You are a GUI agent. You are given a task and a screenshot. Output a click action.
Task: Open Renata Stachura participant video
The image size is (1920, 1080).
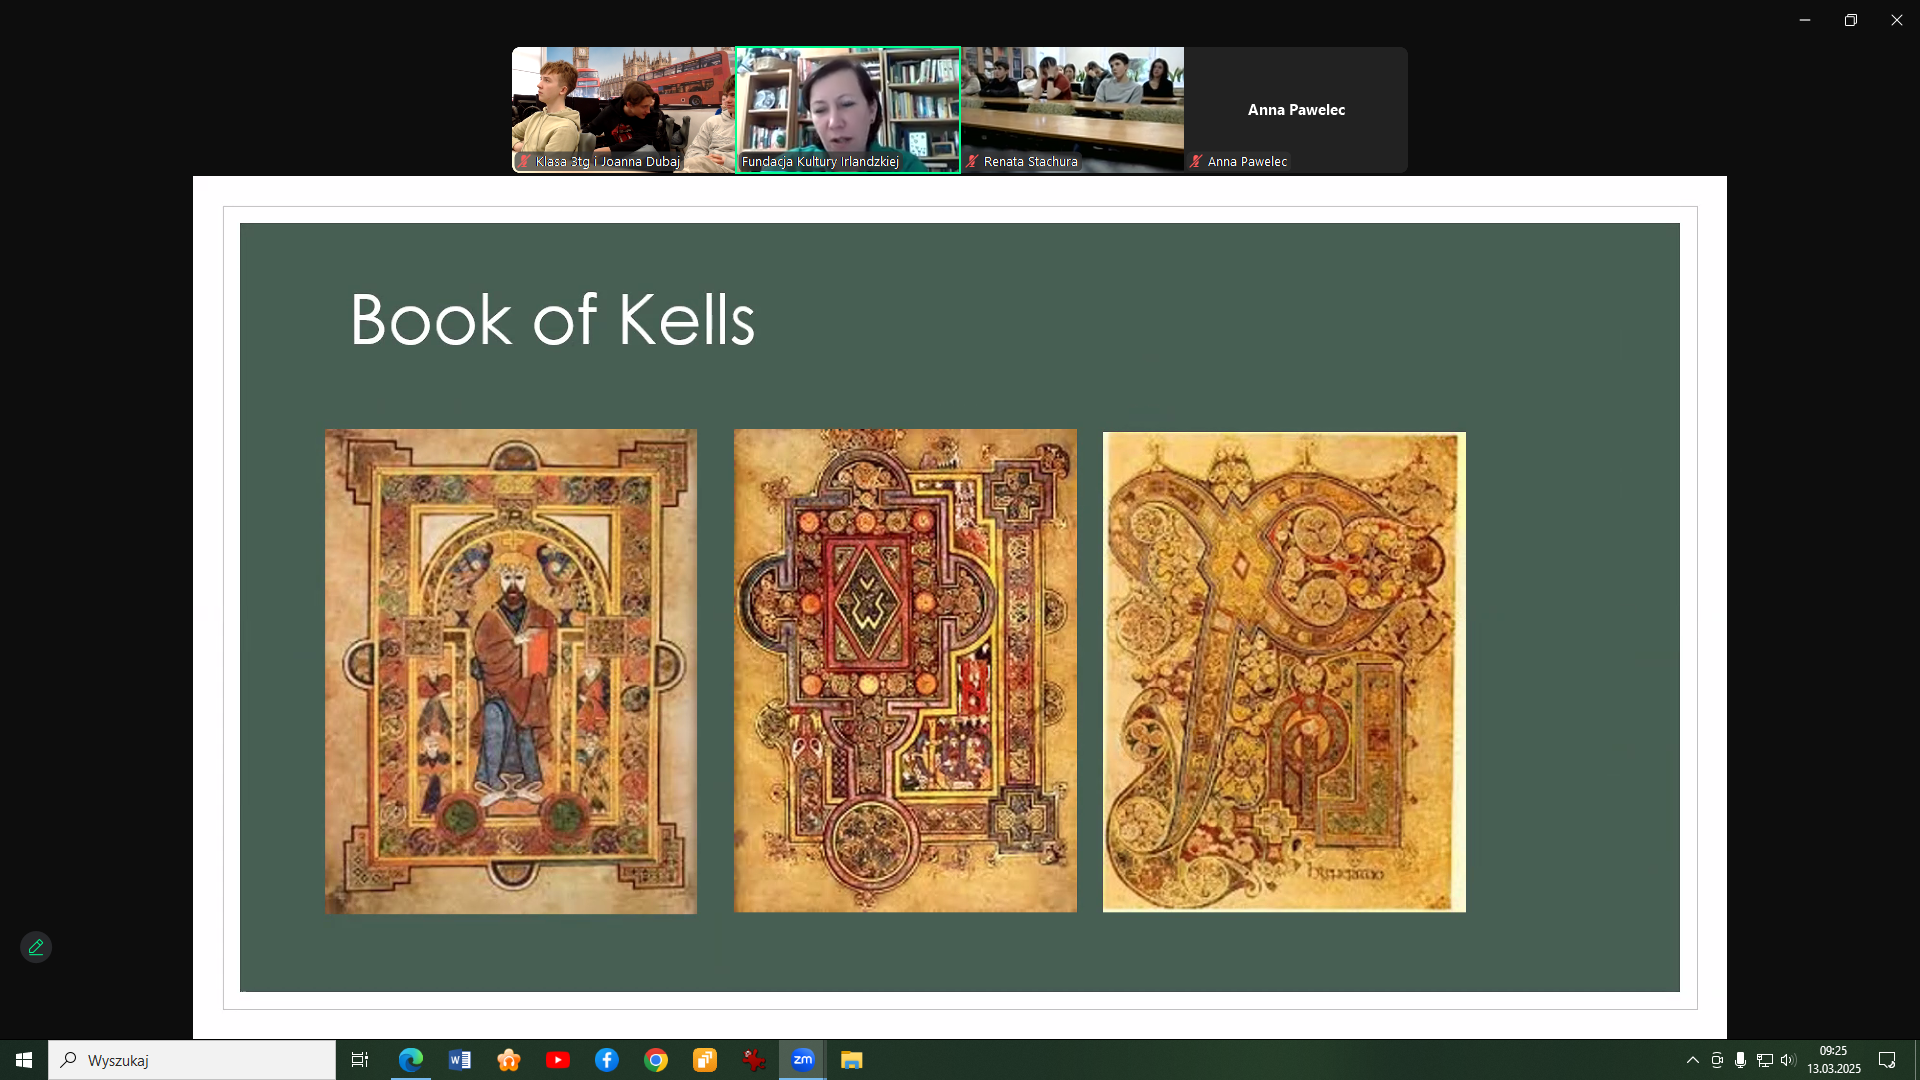click(1072, 109)
